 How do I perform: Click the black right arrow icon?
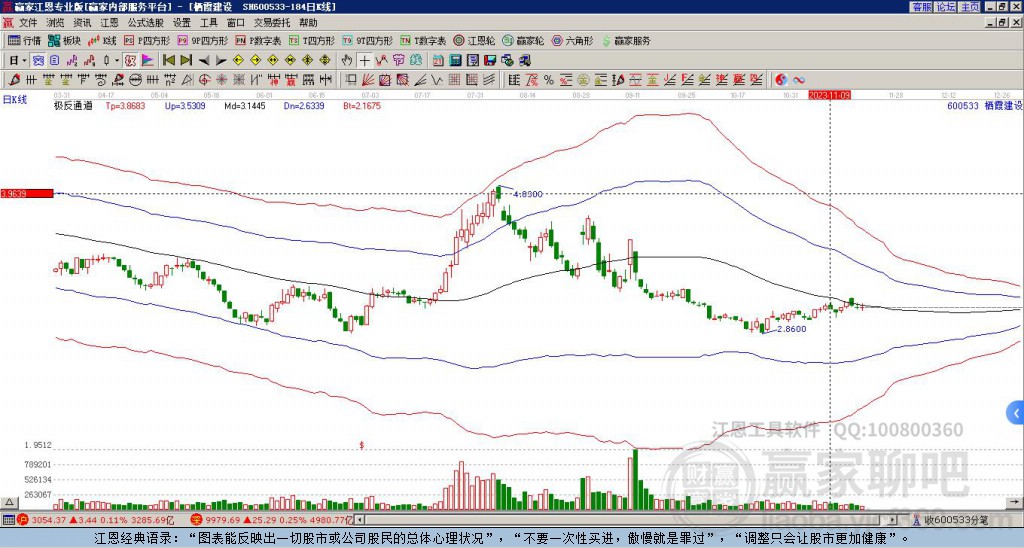coord(221,60)
